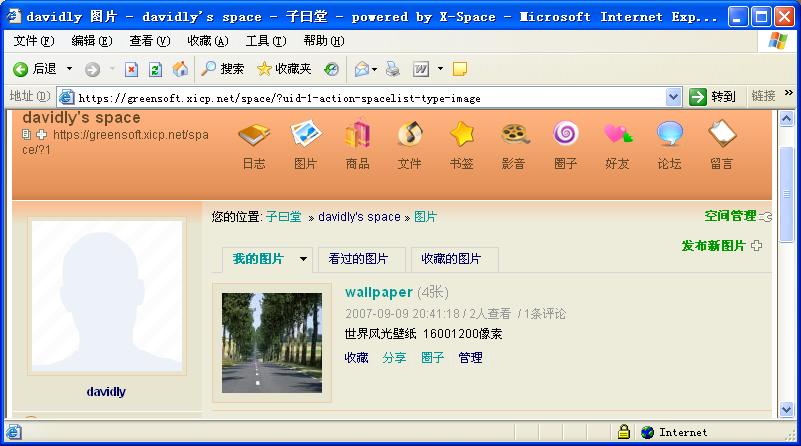Print the page with printer icon
Viewport: 801px width, 446px height.
392,69
